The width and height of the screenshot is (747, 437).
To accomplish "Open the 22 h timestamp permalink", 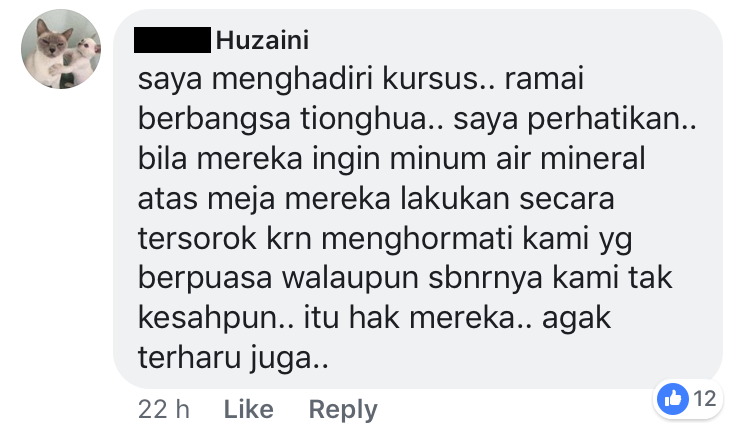I will click(164, 409).
